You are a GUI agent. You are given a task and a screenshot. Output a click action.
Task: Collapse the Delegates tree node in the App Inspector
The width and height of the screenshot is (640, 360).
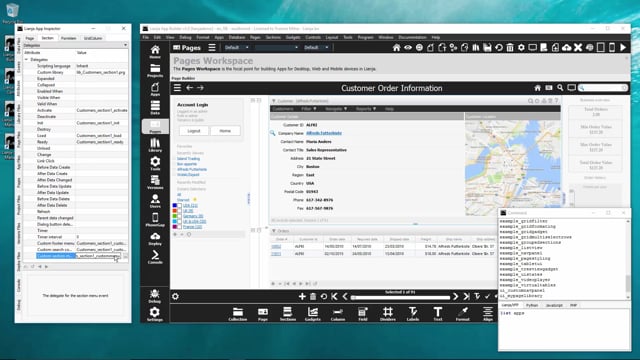click(x=27, y=60)
